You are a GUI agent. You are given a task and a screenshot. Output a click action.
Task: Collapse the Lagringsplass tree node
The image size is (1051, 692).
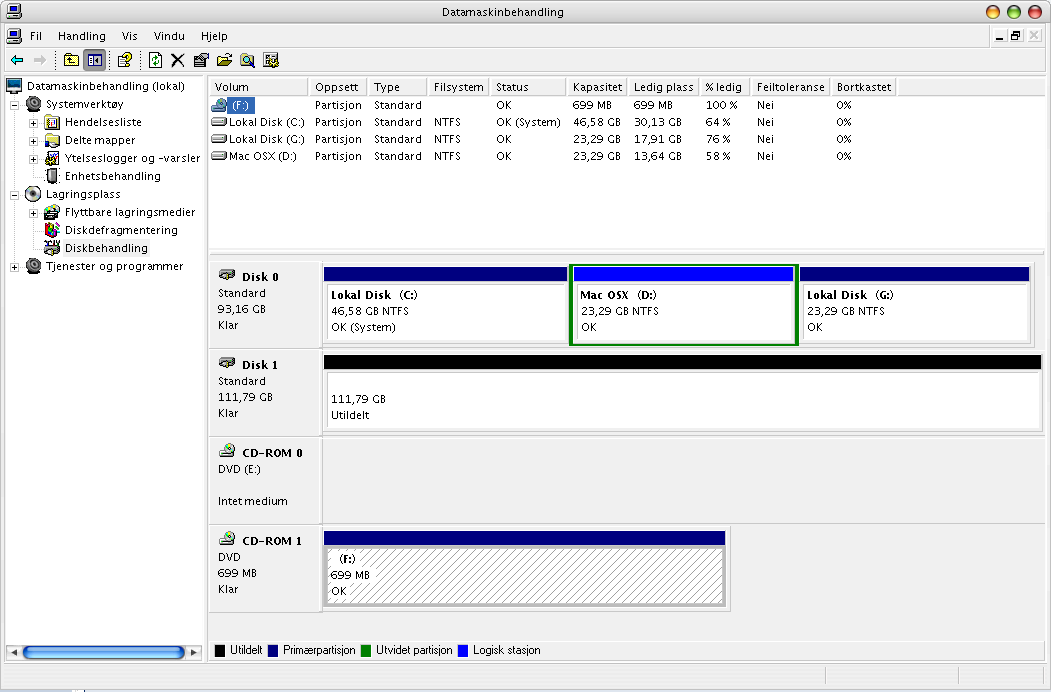(14, 195)
